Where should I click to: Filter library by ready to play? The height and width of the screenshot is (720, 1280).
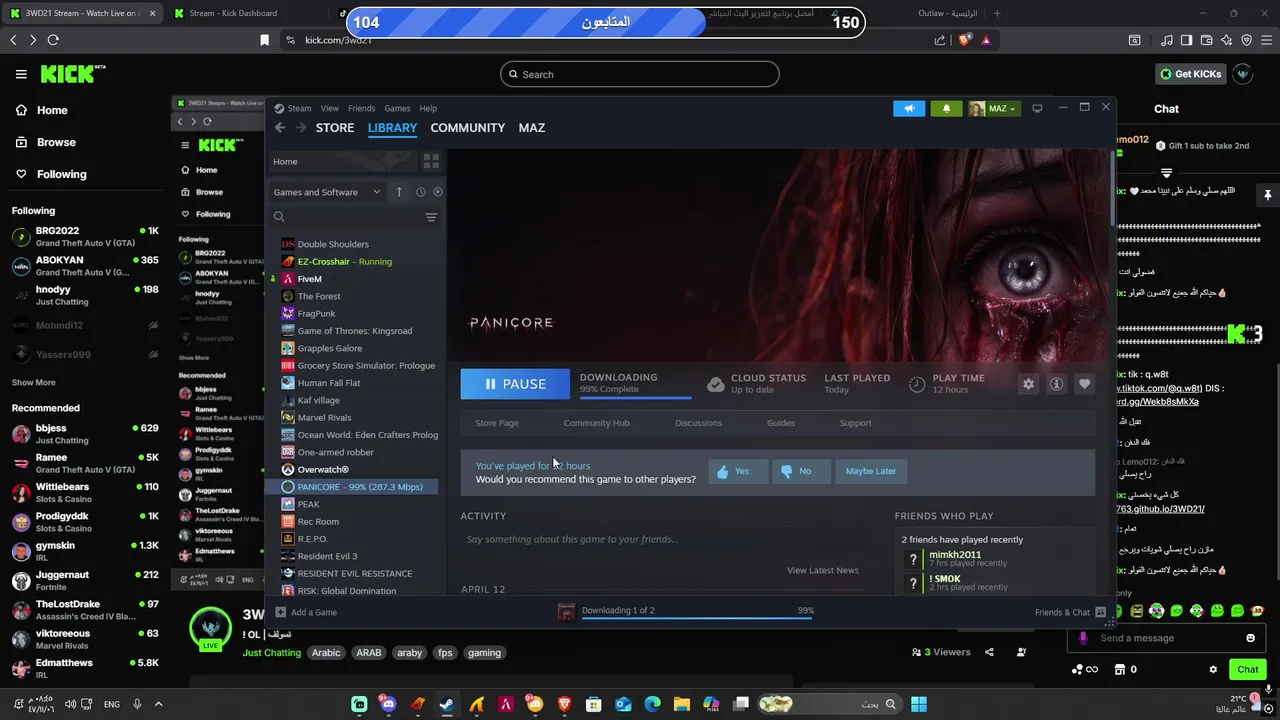437,192
